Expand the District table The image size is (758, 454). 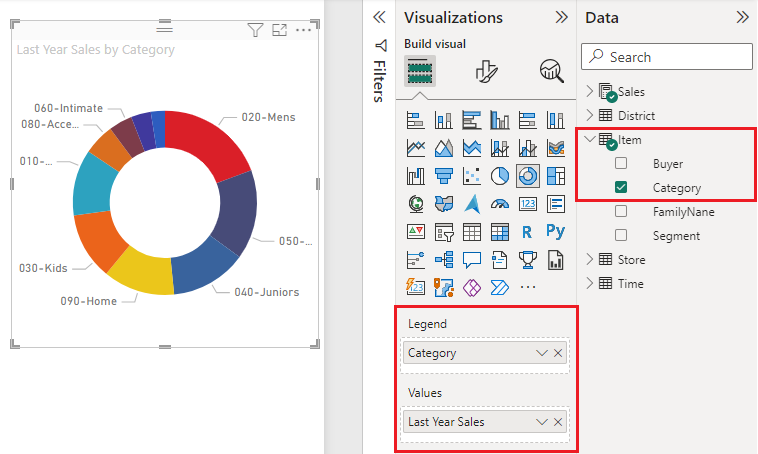coord(589,115)
